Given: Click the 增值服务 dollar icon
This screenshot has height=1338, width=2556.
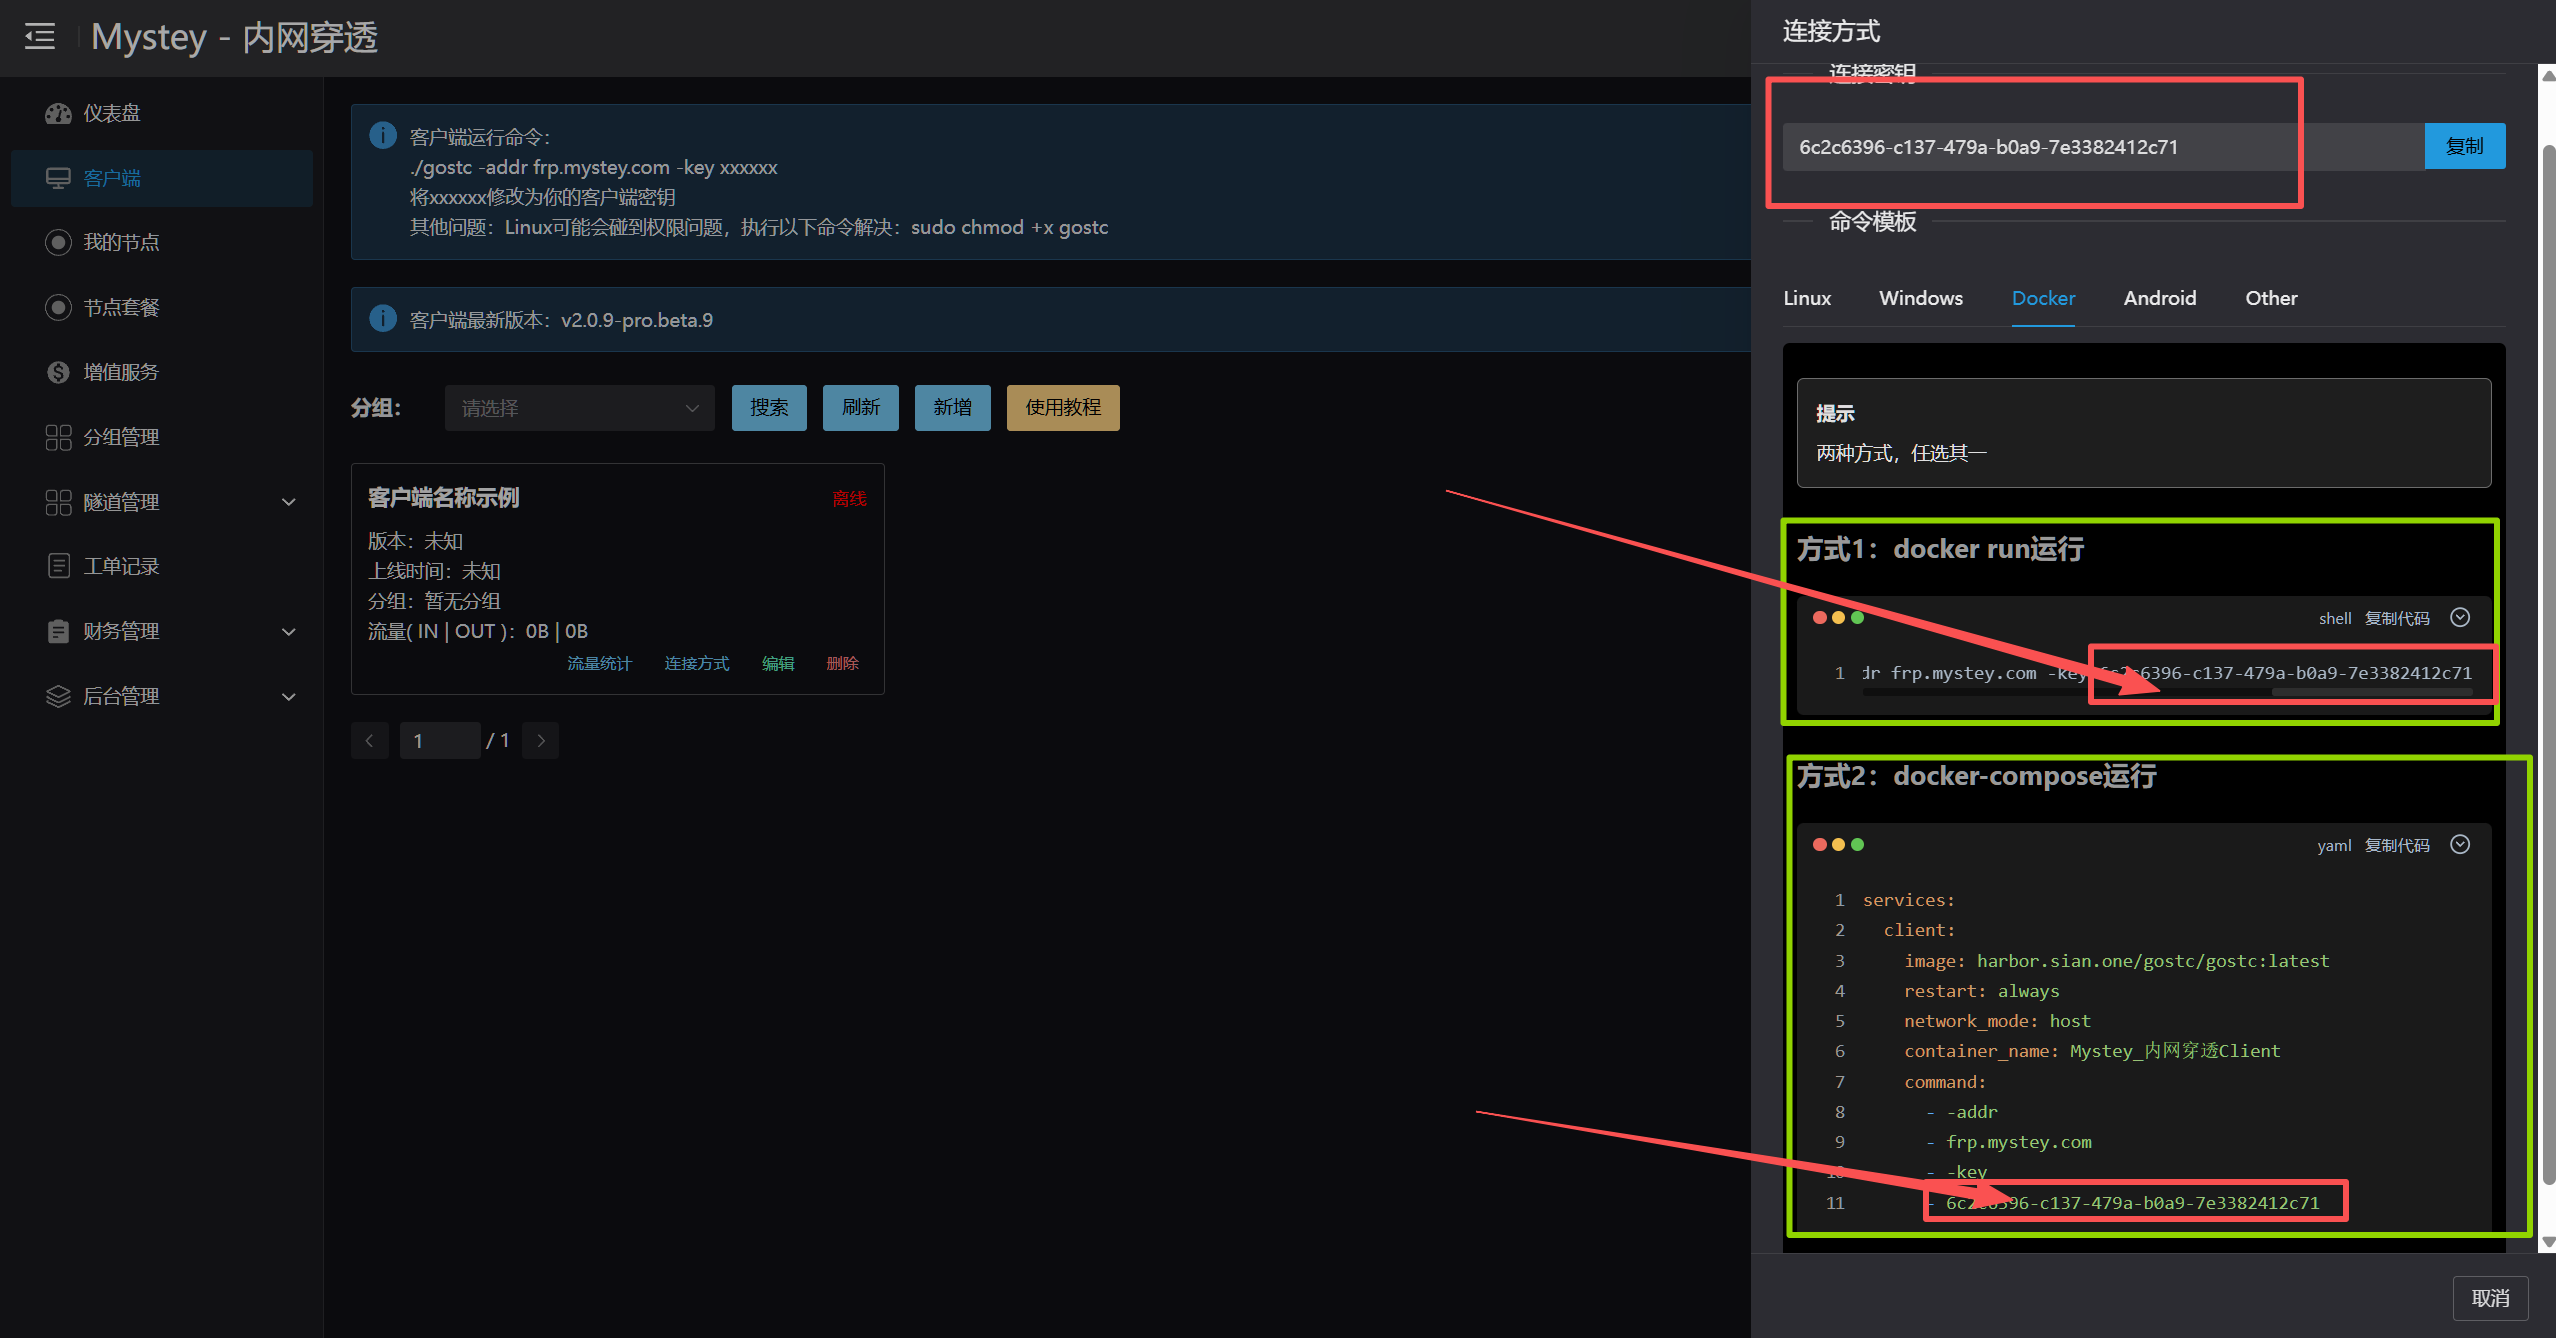Looking at the screenshot, I should [x=58, y=372].
